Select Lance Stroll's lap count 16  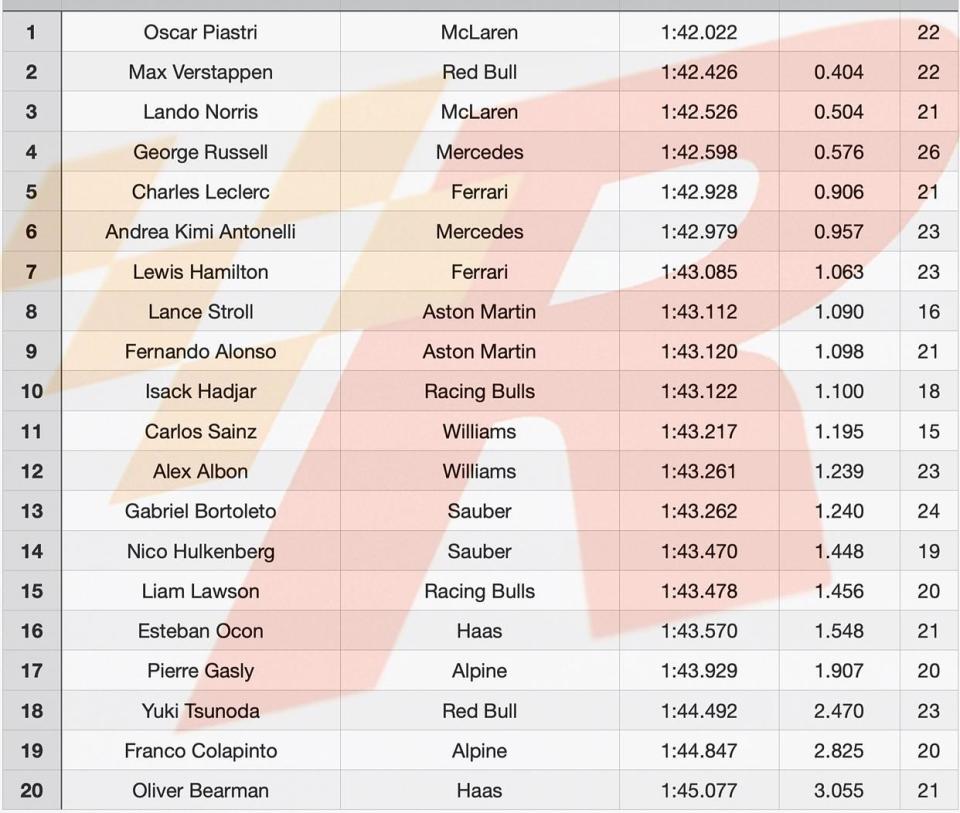929,312
